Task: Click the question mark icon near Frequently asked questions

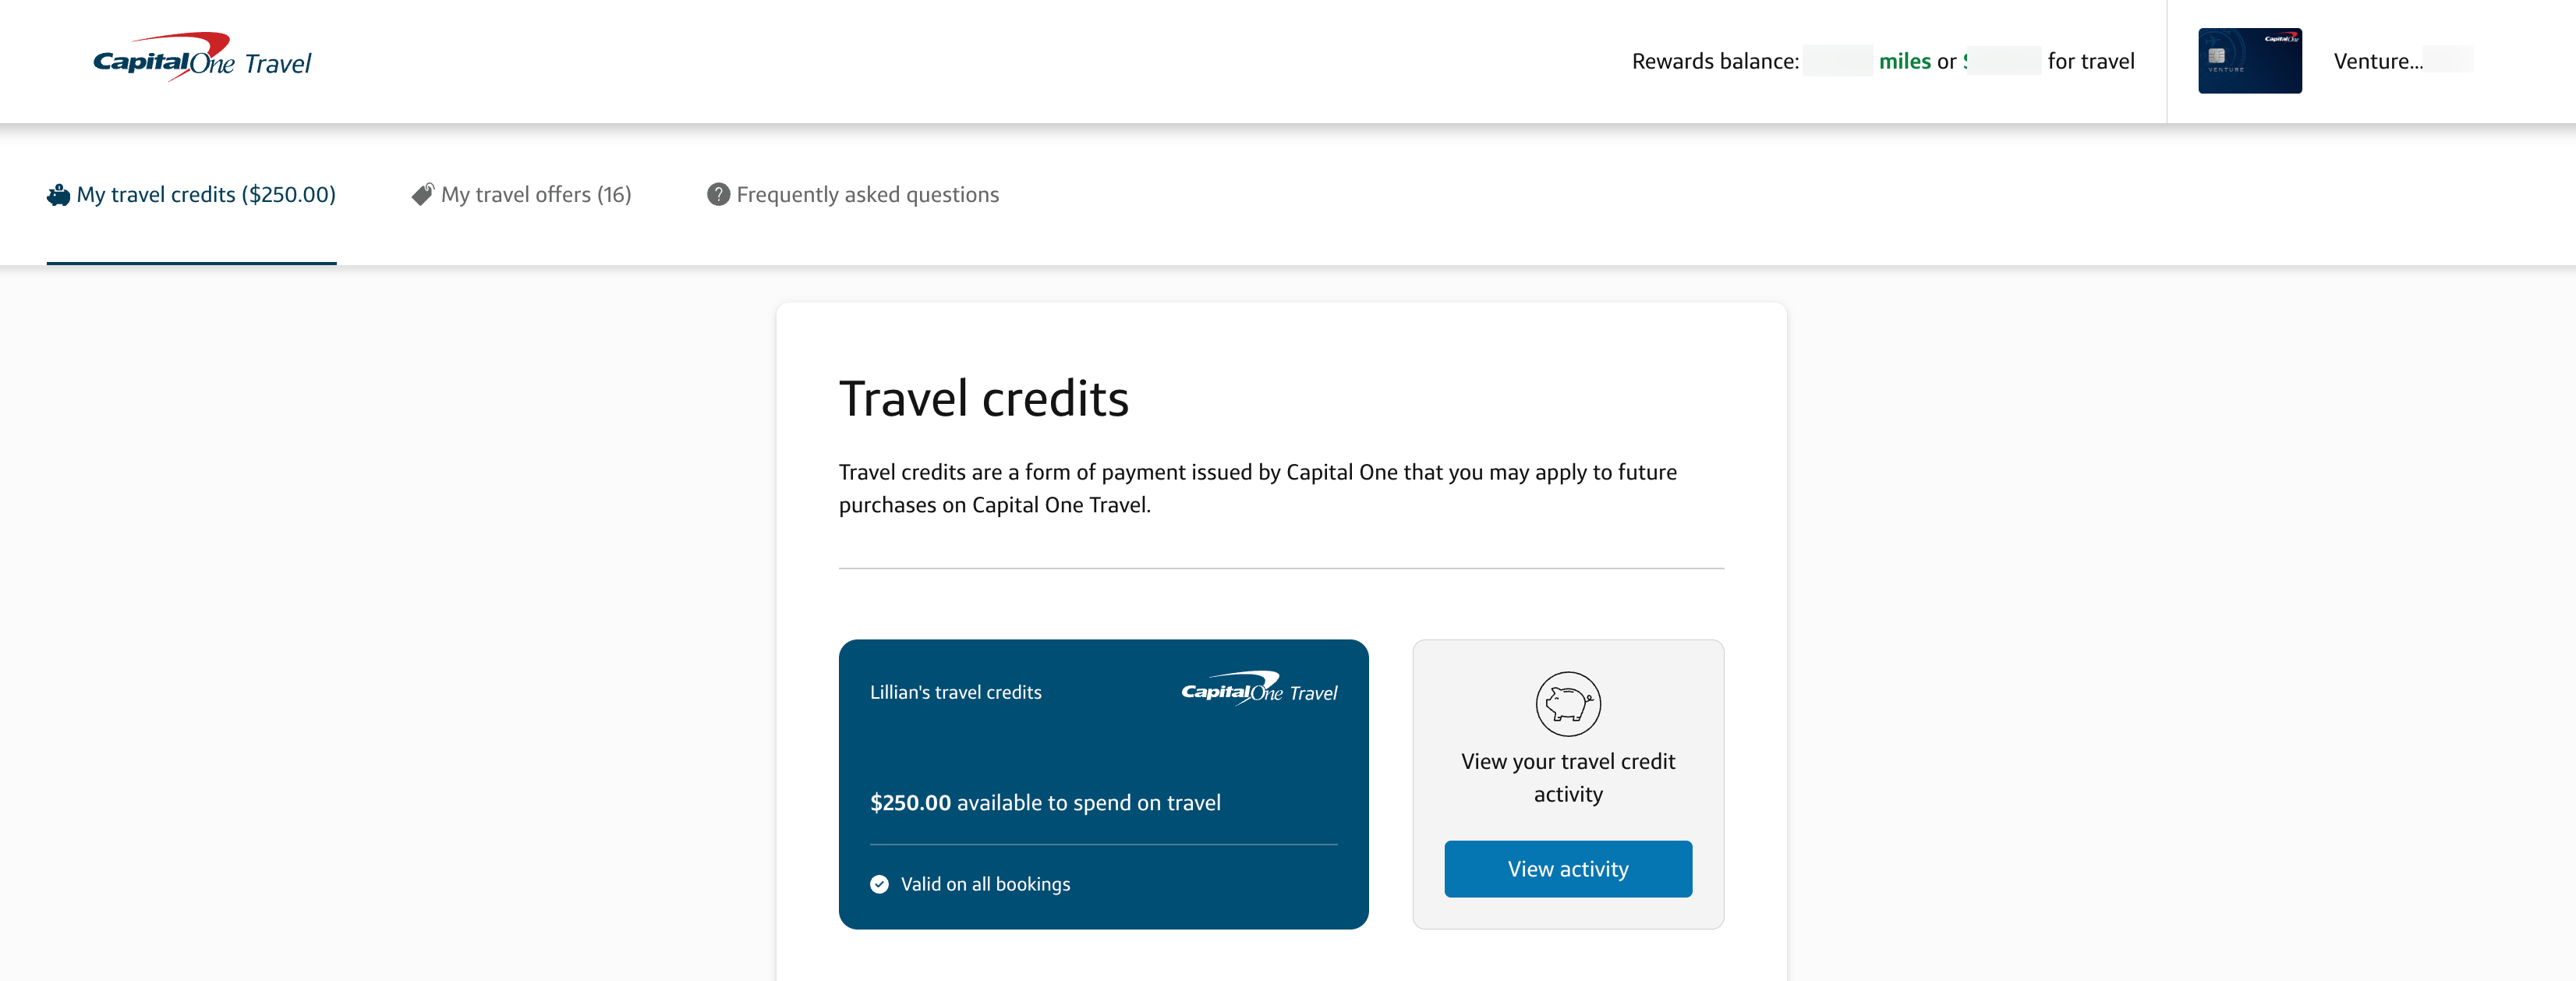Action: click(718, 194)
